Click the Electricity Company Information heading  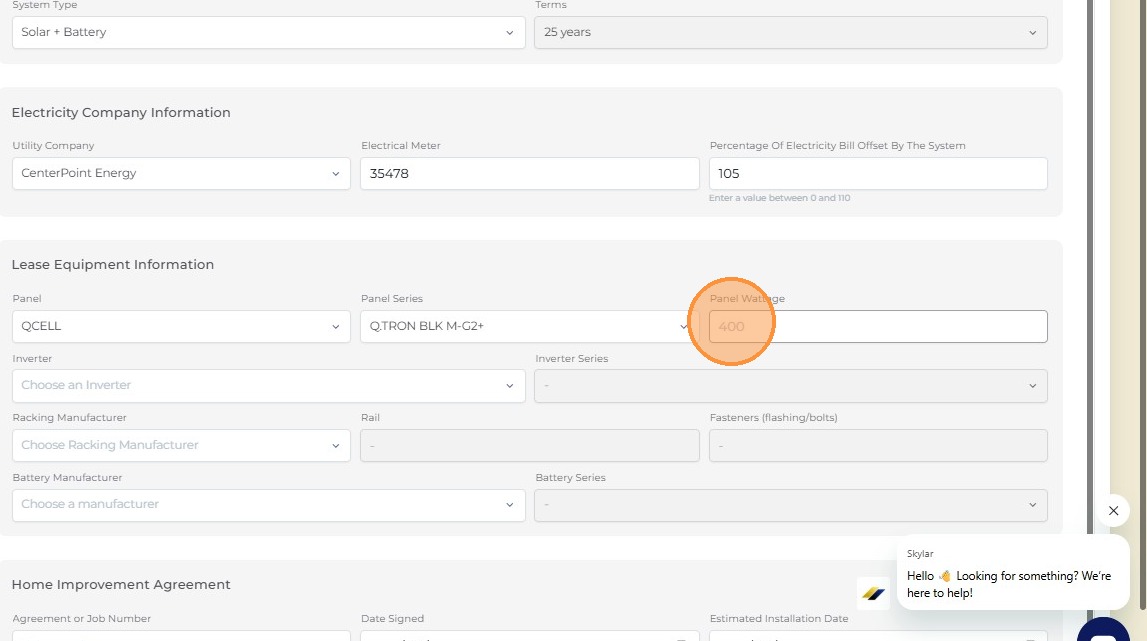coord(121,112)
